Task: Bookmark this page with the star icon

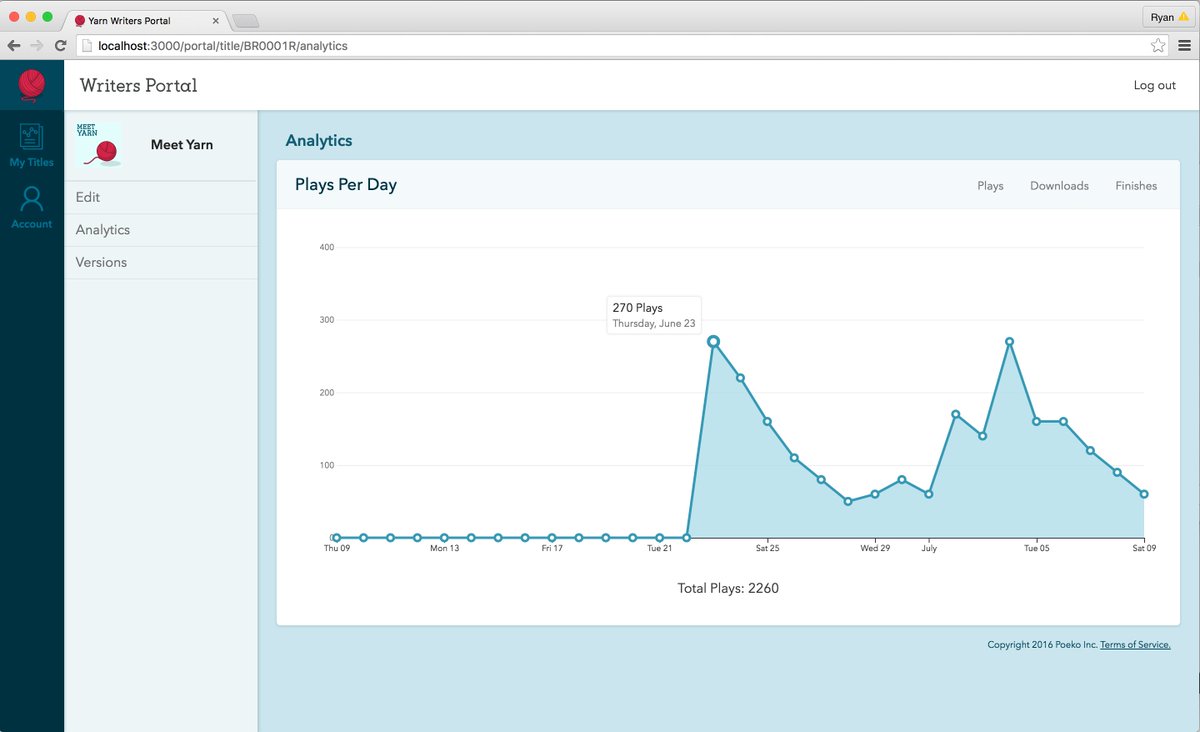Action: [1158, 45]
